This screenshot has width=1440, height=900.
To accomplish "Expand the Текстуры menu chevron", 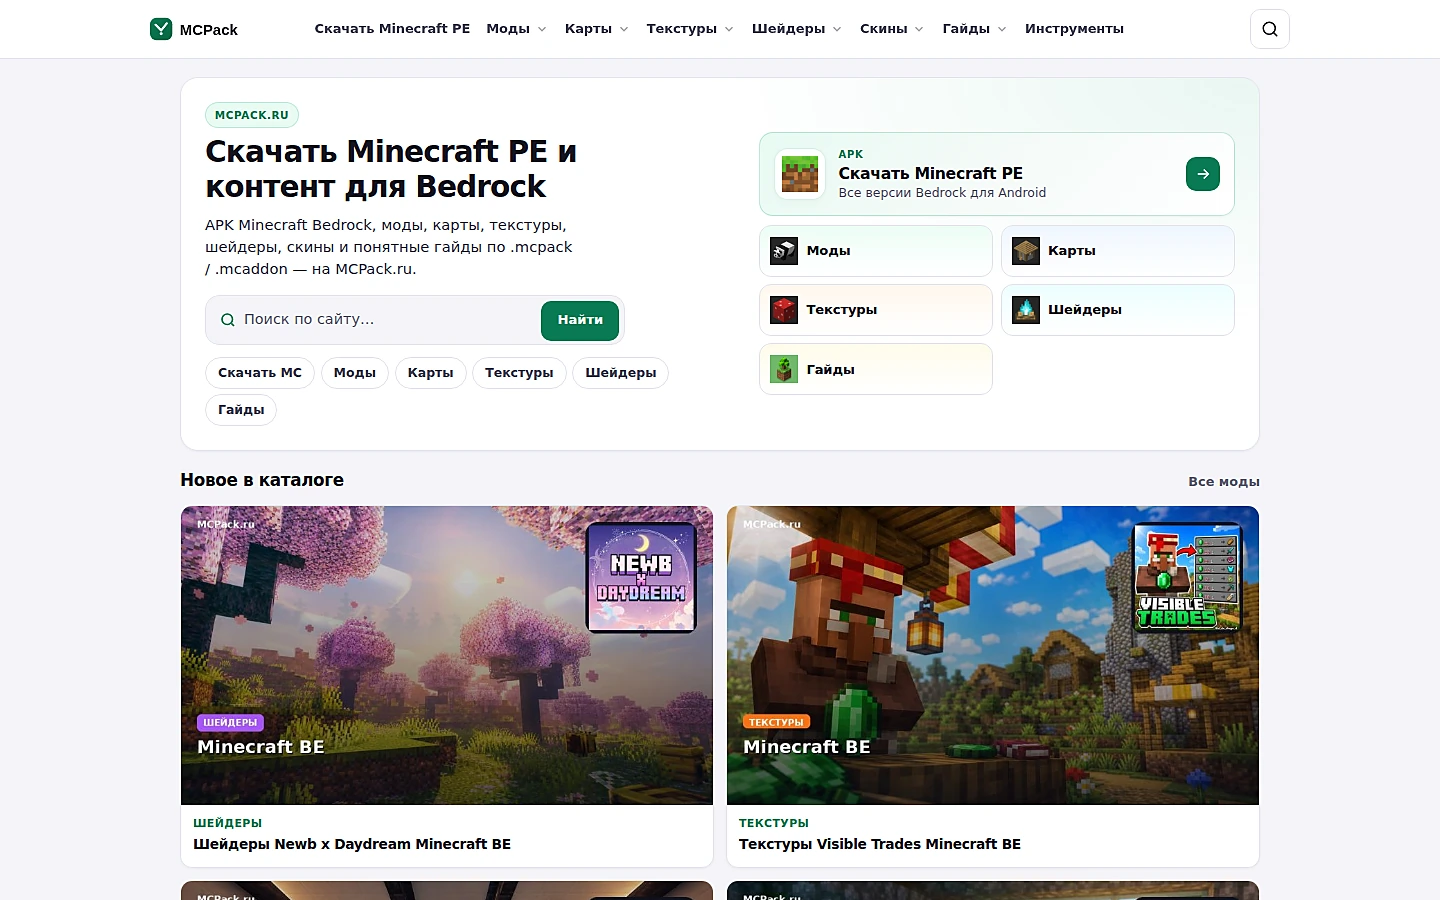I will coord(729,29).
